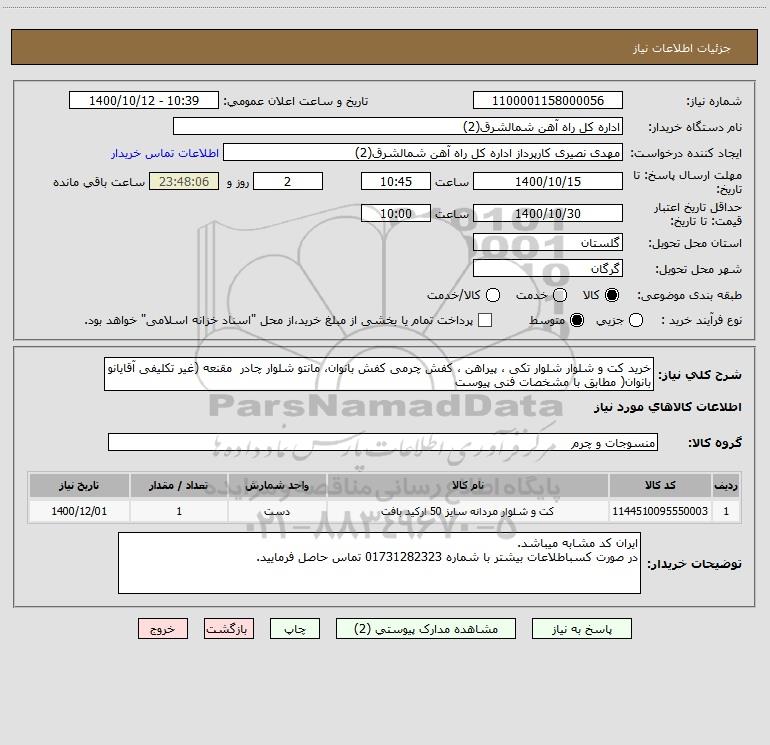Choose جزیی purchase process type
Image resolution: width=770 pixels, height=745 pixels.
(635, 320)
